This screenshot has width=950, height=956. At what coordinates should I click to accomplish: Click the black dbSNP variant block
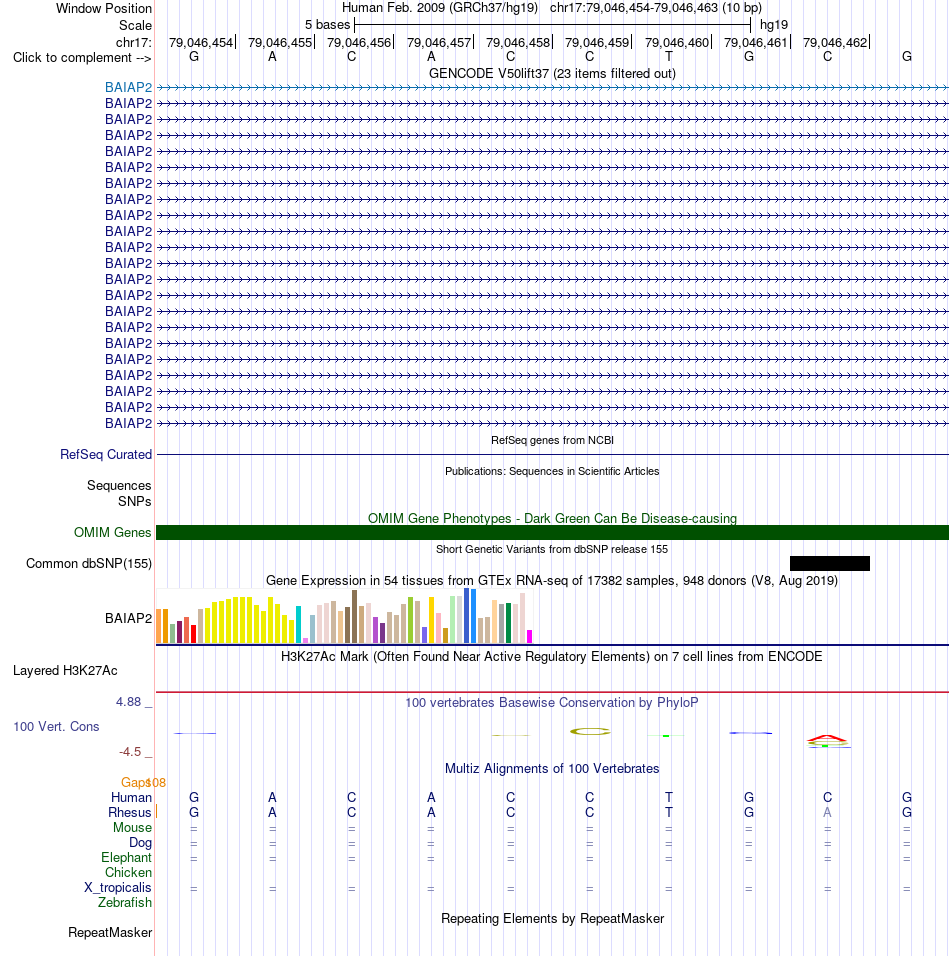click(830, 563)
